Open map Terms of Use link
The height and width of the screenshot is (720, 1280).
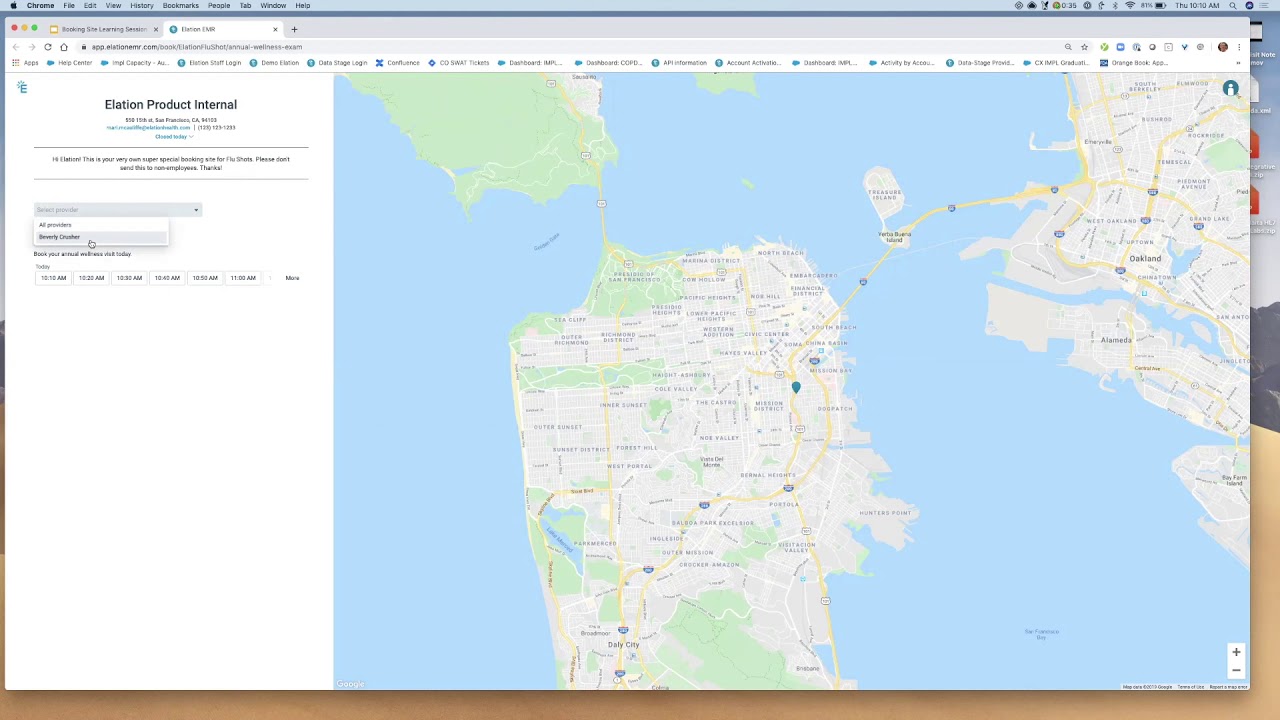[x=1191, y=687]
